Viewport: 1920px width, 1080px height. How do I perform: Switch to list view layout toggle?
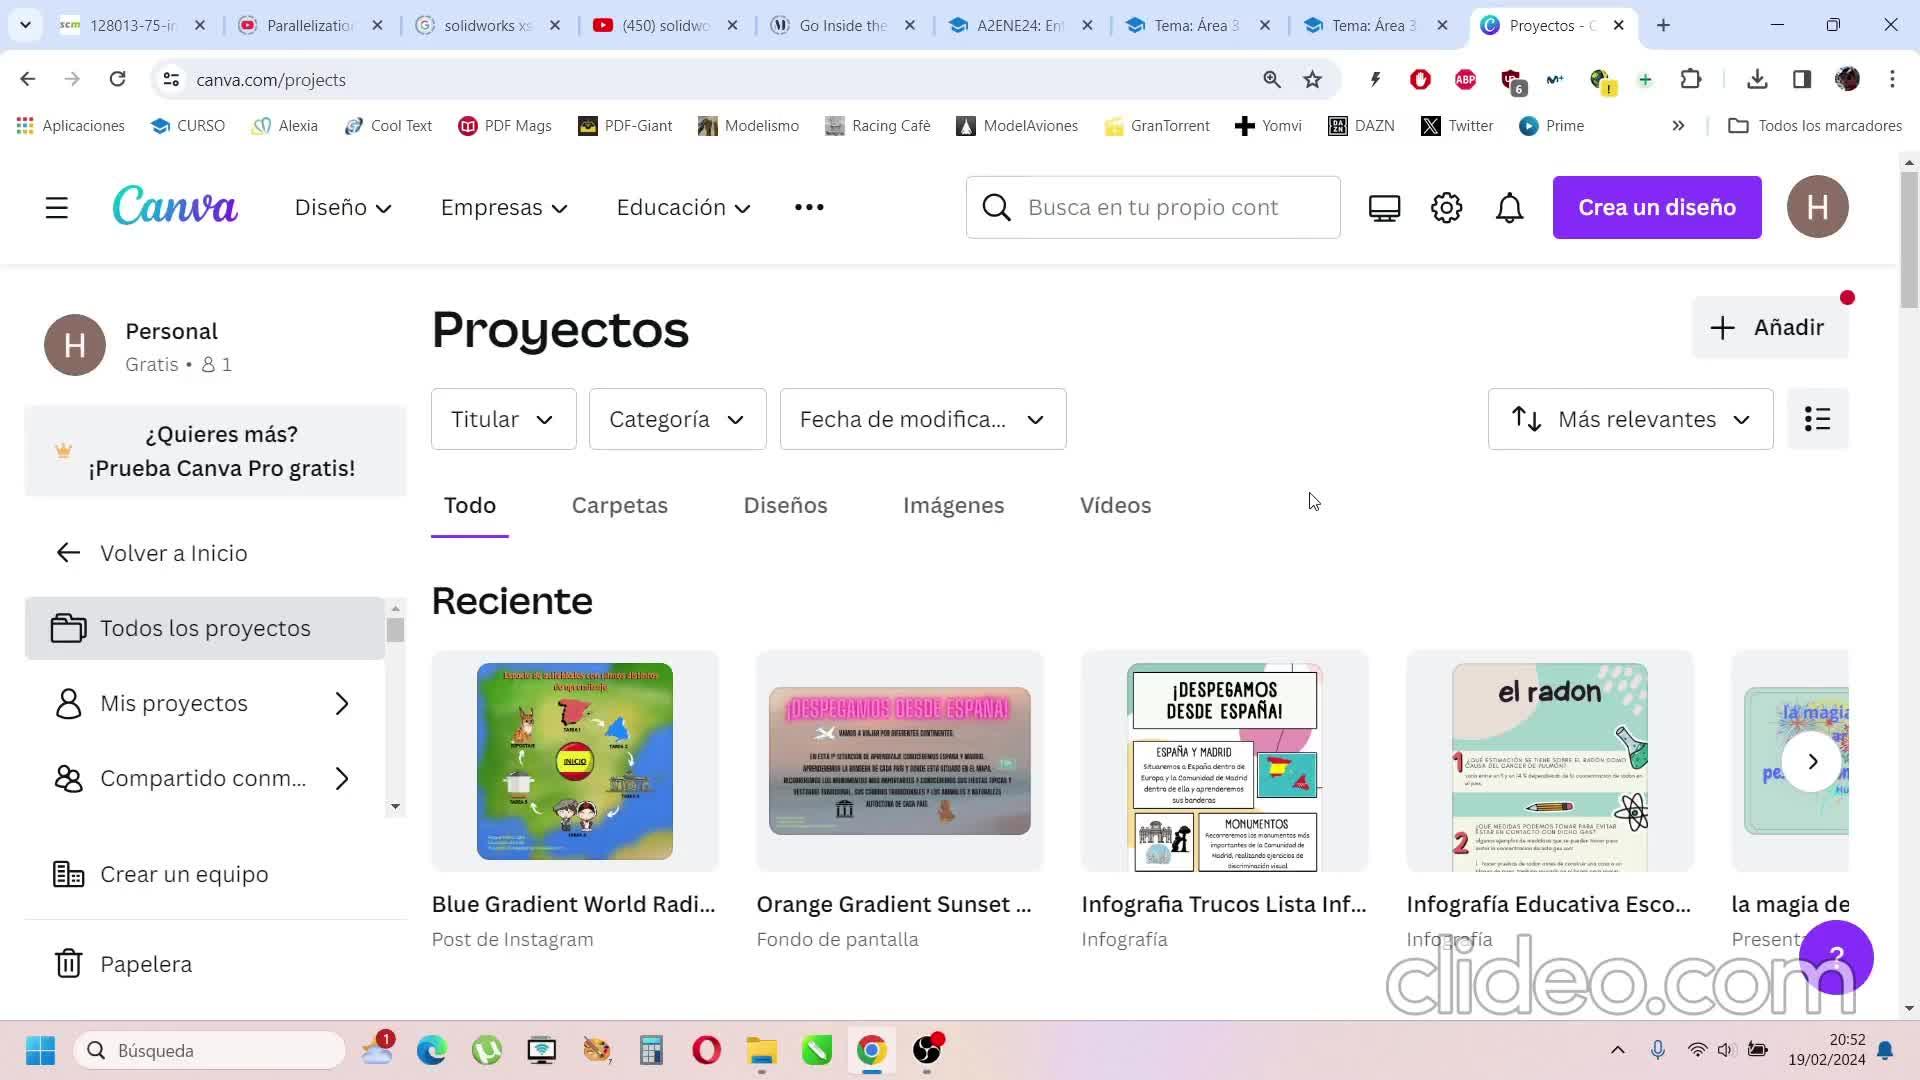coord(1817,419)
